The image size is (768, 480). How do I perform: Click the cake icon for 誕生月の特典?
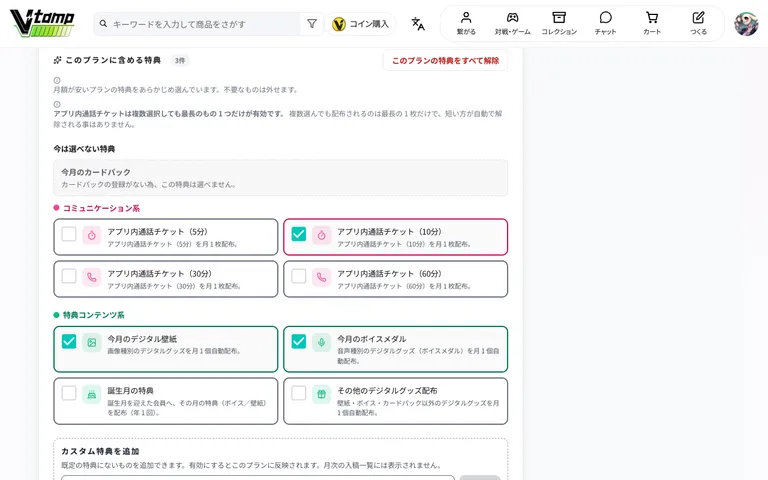(92, 395)
